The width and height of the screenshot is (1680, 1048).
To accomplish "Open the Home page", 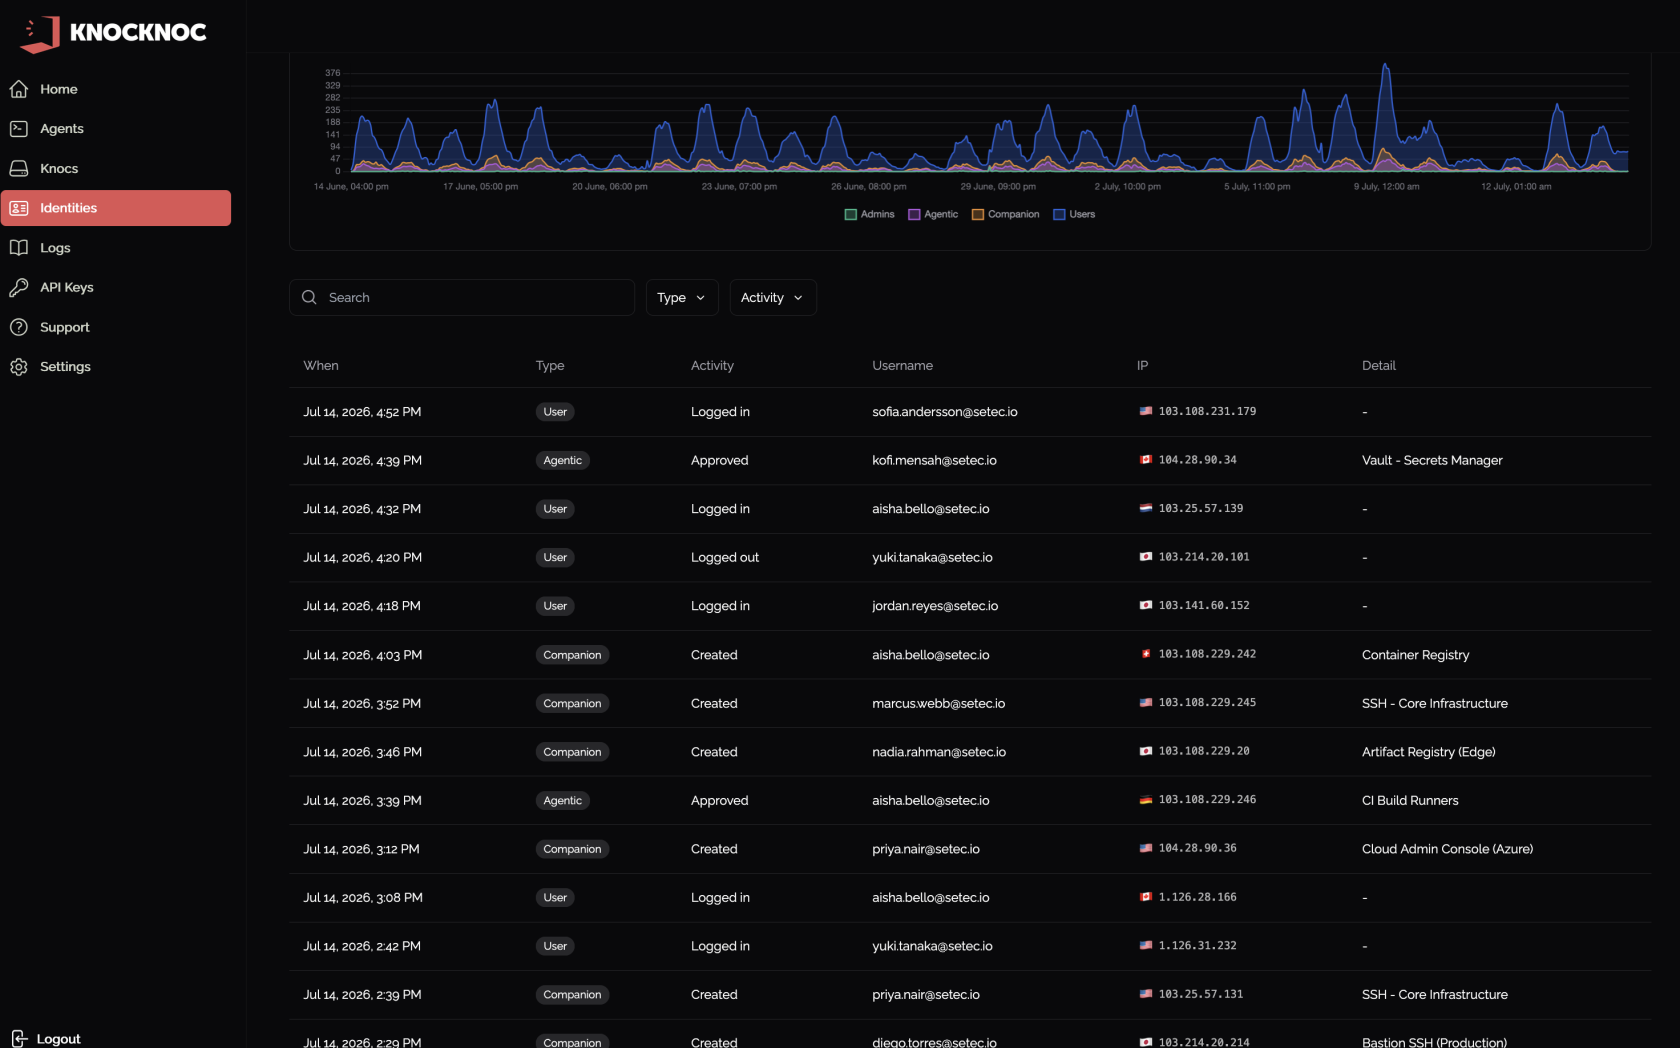I will (x=116, y=89).
